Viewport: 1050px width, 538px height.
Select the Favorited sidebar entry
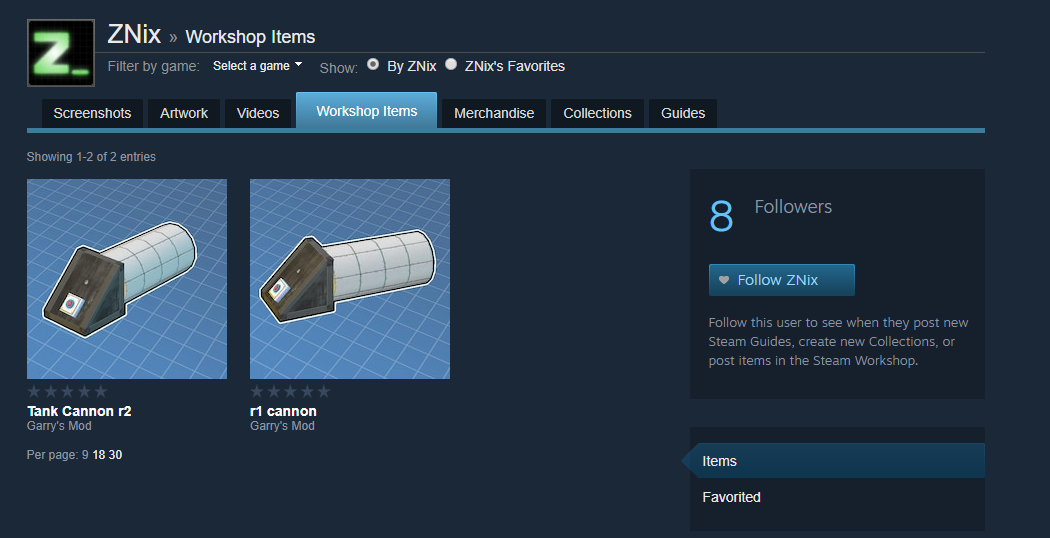pos(731,497)
